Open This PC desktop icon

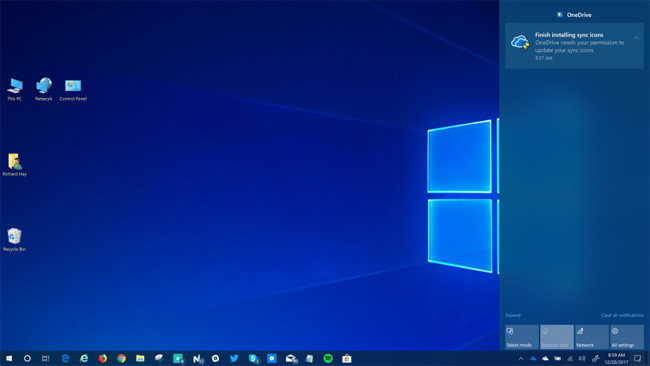tap(15, 89)
